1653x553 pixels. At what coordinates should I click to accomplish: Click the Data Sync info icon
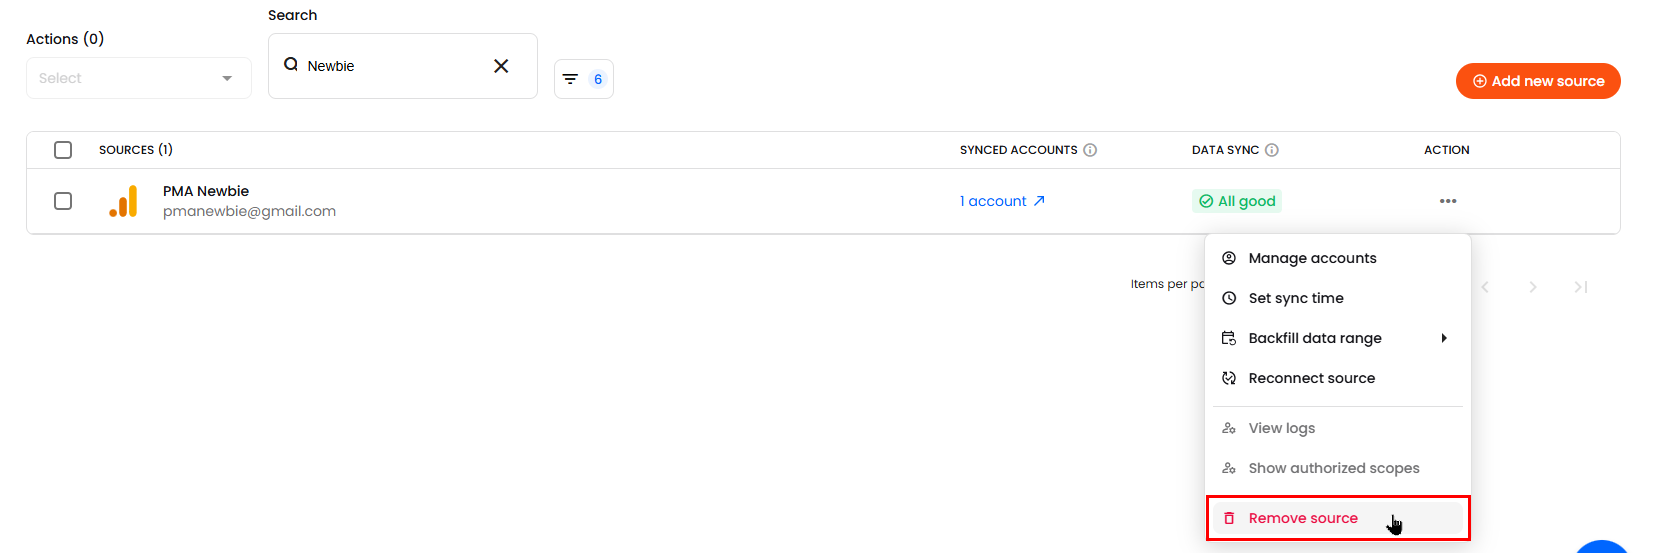[x=1272, y=150]
